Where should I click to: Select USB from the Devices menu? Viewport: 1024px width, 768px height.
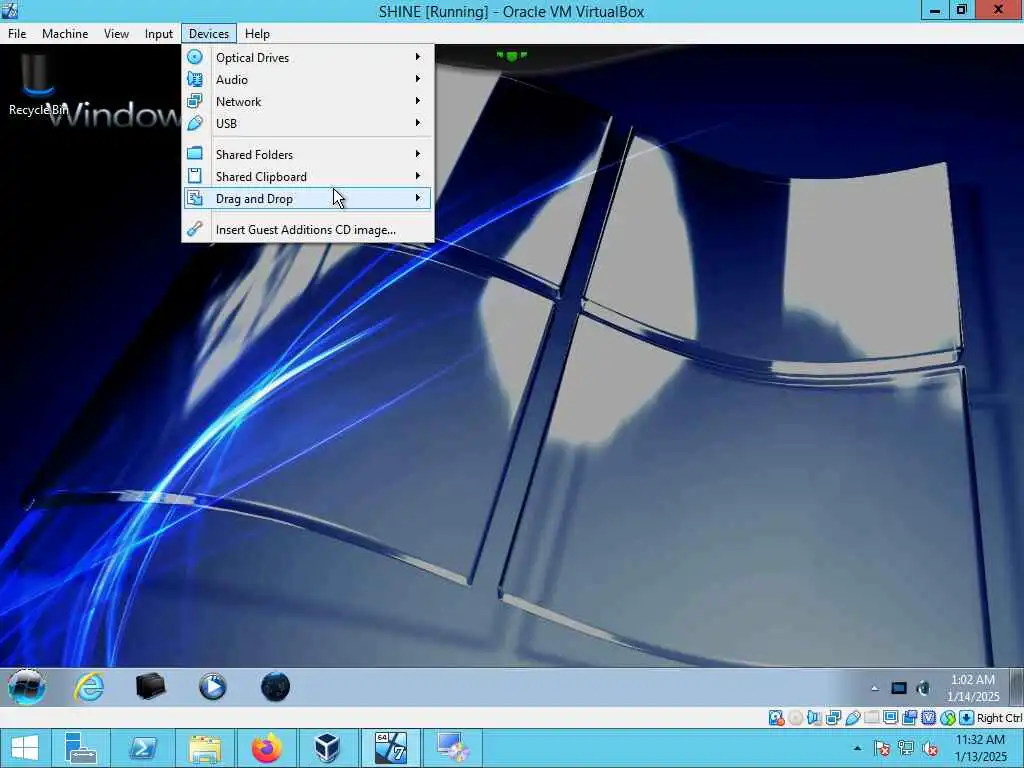307,123
